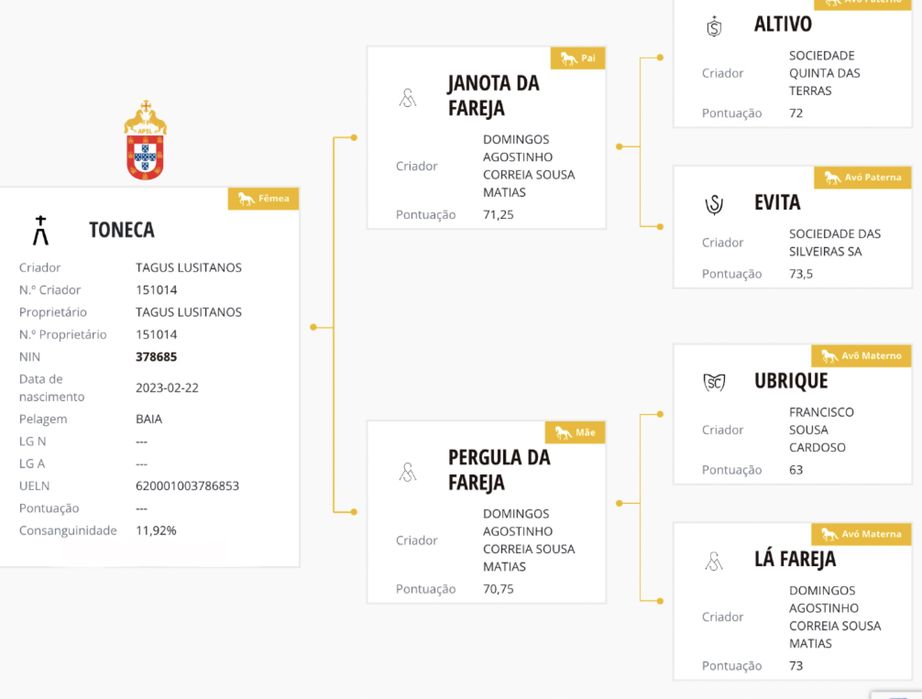Click the Mãe badge on dam card
The width and height of the screenshot is (922, 699).
click(x=575, y=433)
